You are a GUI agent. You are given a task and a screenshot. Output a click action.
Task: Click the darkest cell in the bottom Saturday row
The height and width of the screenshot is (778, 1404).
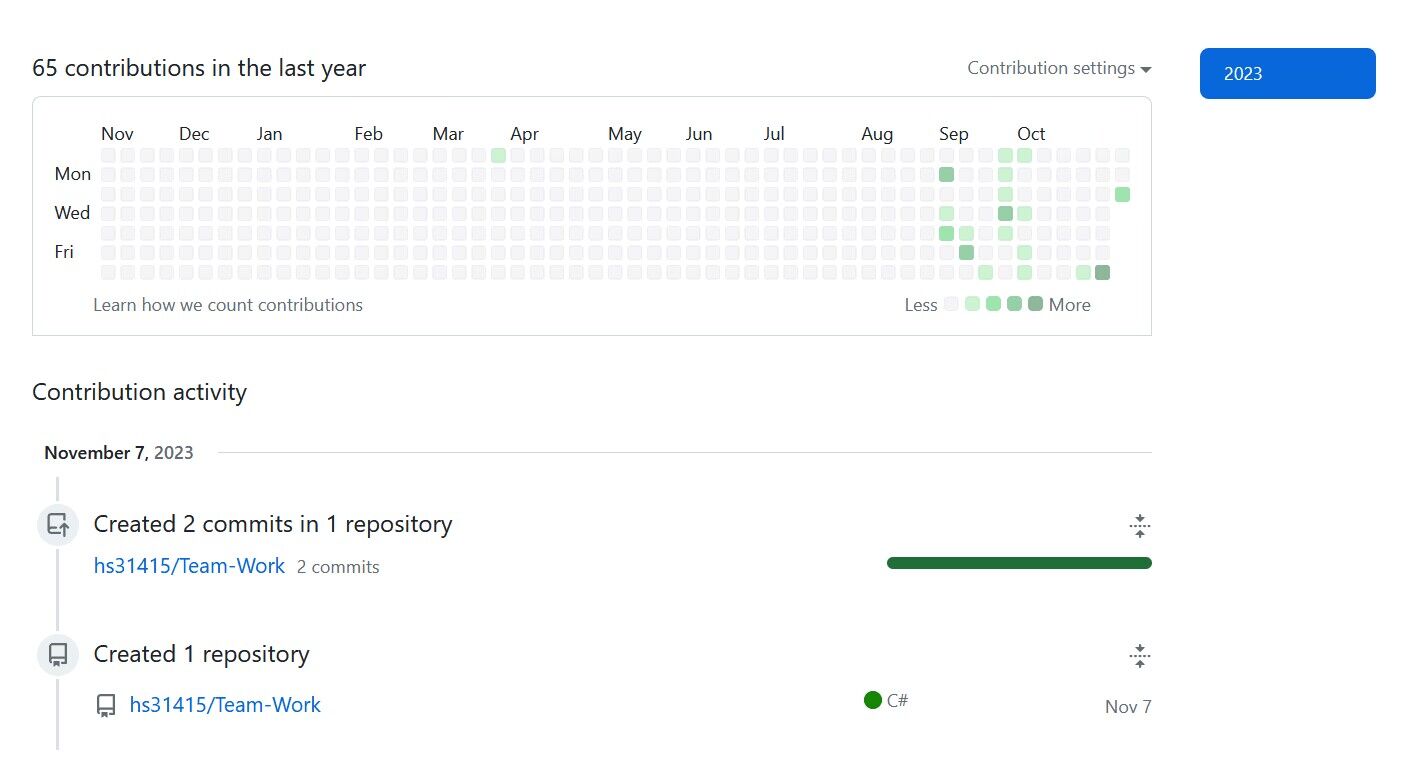(x=1102, y=272)
